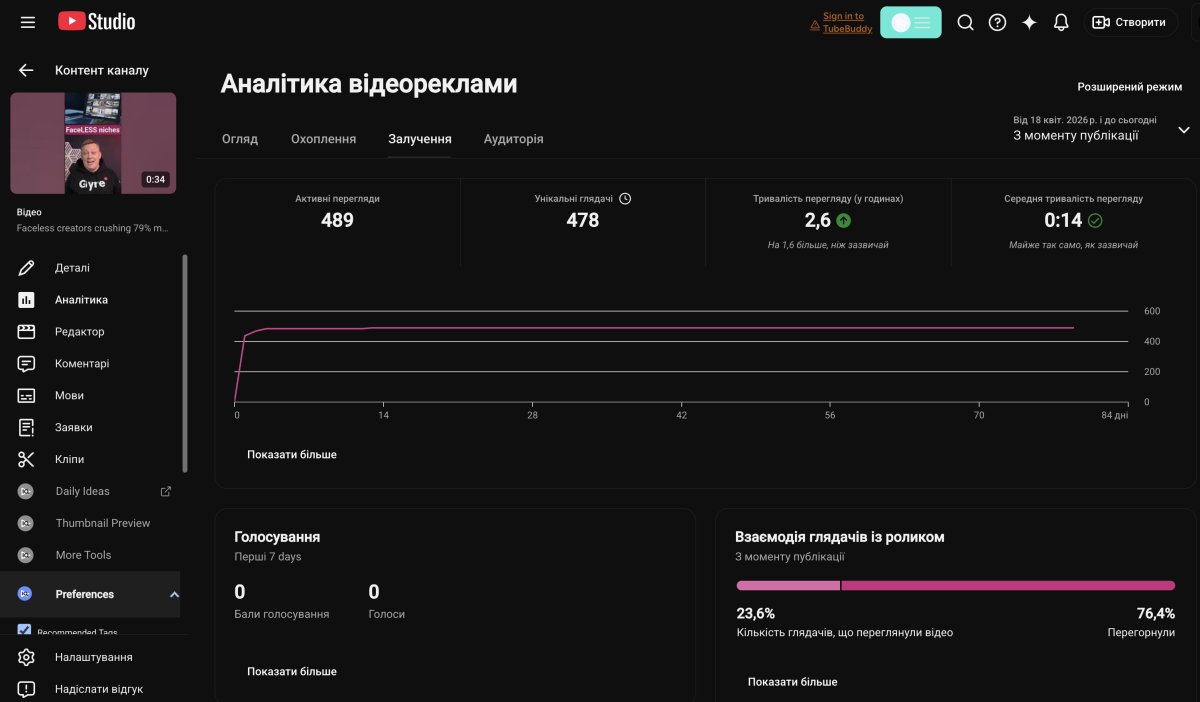Open Розширений режим
Screen dimensions: 1200x702
(1130, 87)
